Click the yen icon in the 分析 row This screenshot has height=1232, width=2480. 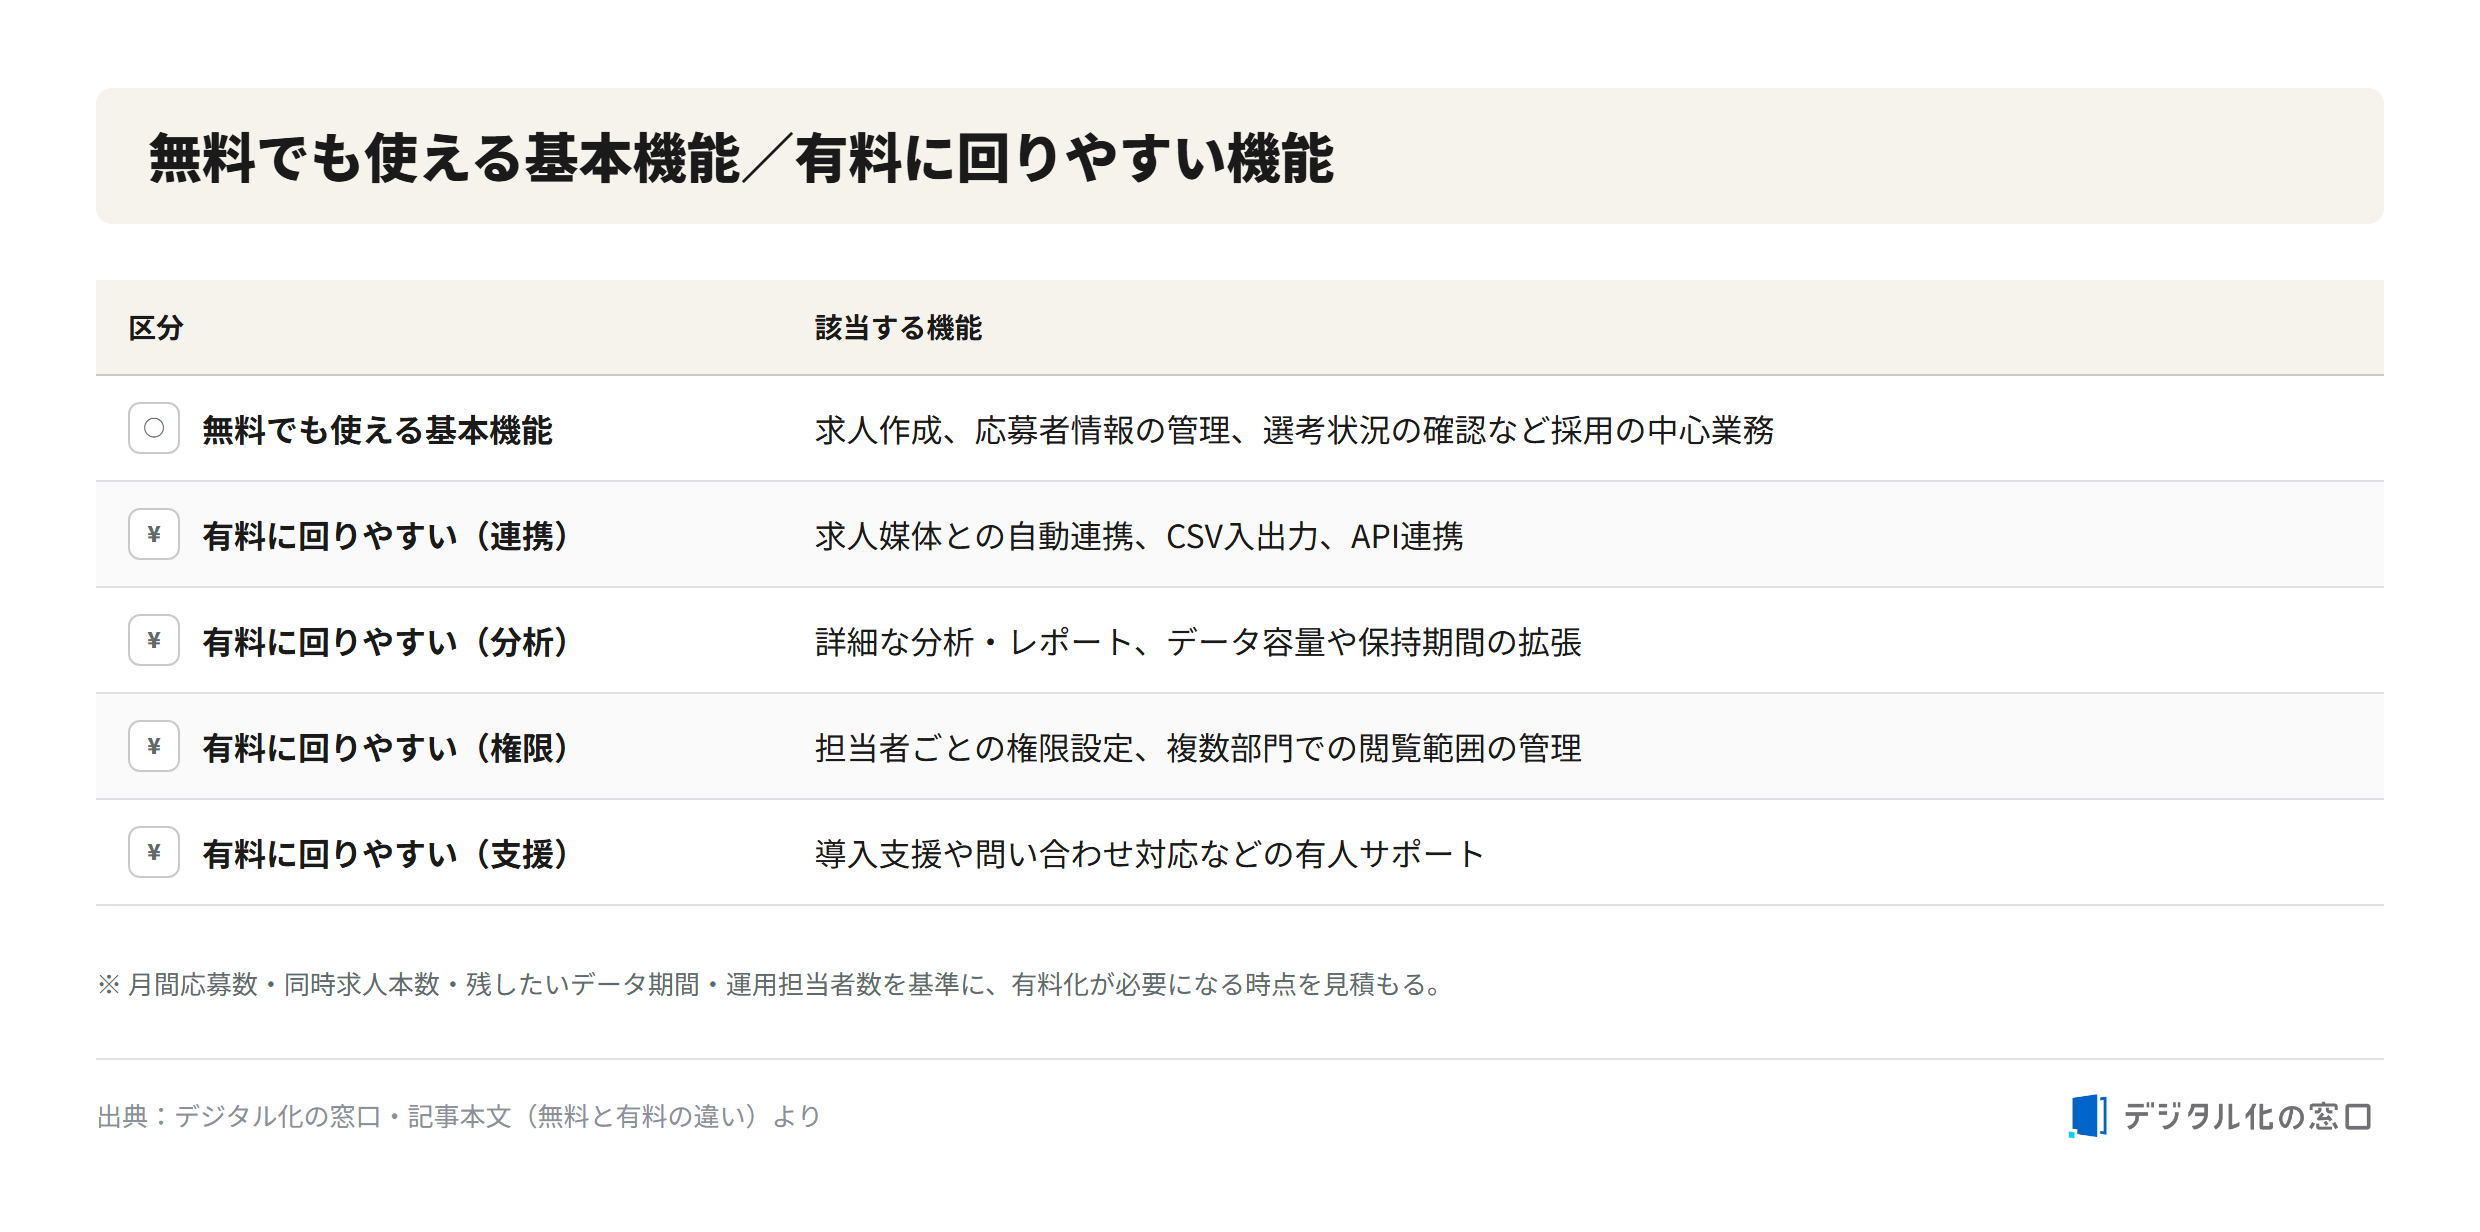click(154, 640)
